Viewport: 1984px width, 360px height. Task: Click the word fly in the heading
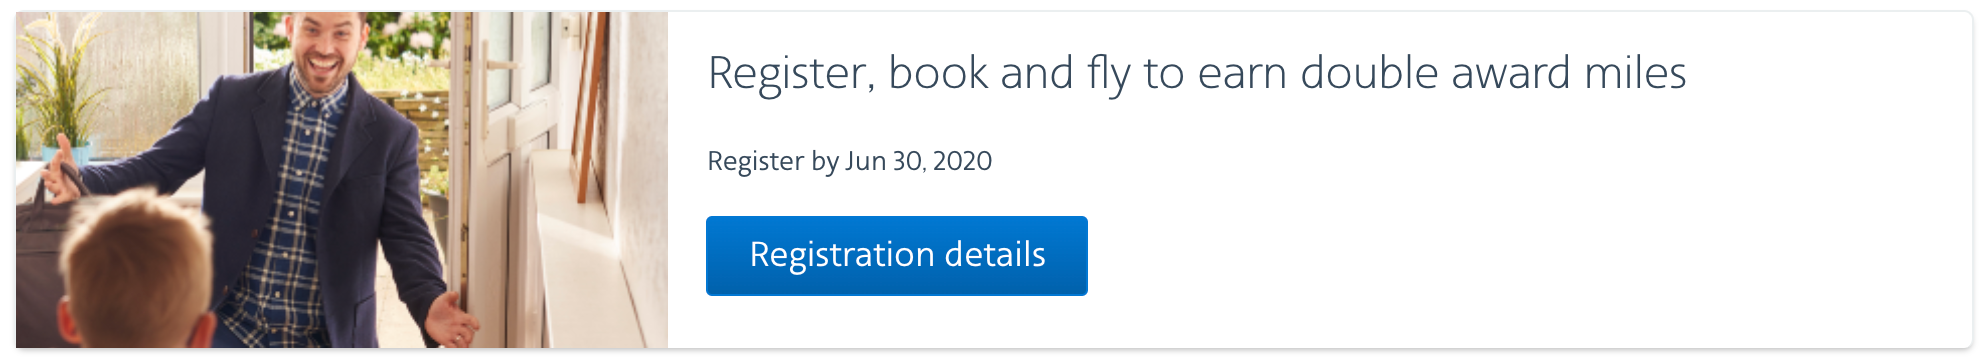1109,74
